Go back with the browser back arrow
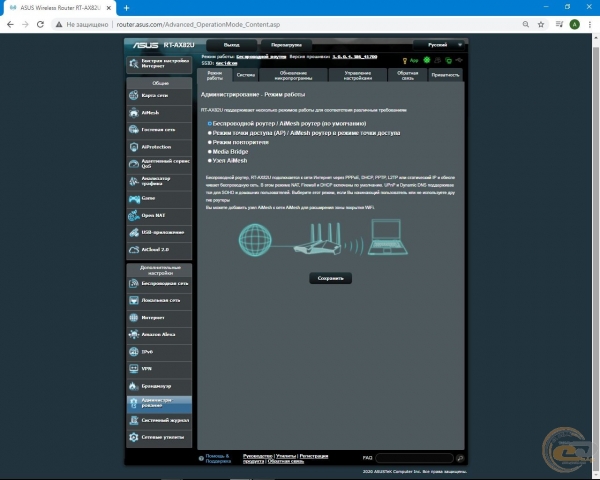The width and height of the screenshot is (600, 480). coord(10,24)
